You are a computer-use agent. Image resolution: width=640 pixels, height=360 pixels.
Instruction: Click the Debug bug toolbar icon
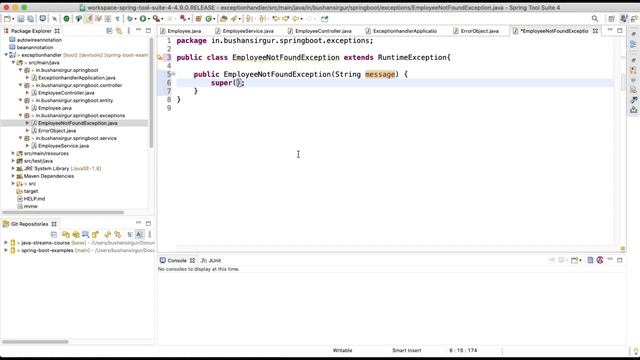(x=130, y=19)
